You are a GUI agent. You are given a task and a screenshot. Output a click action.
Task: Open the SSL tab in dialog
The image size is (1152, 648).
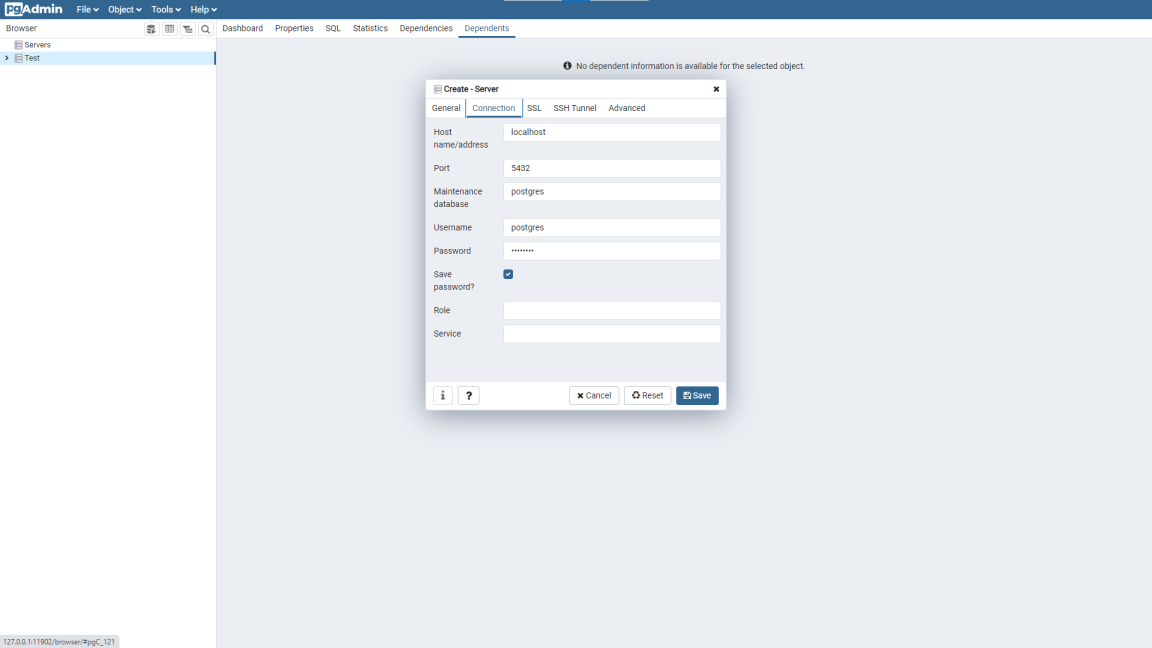(x=534, y=108)
